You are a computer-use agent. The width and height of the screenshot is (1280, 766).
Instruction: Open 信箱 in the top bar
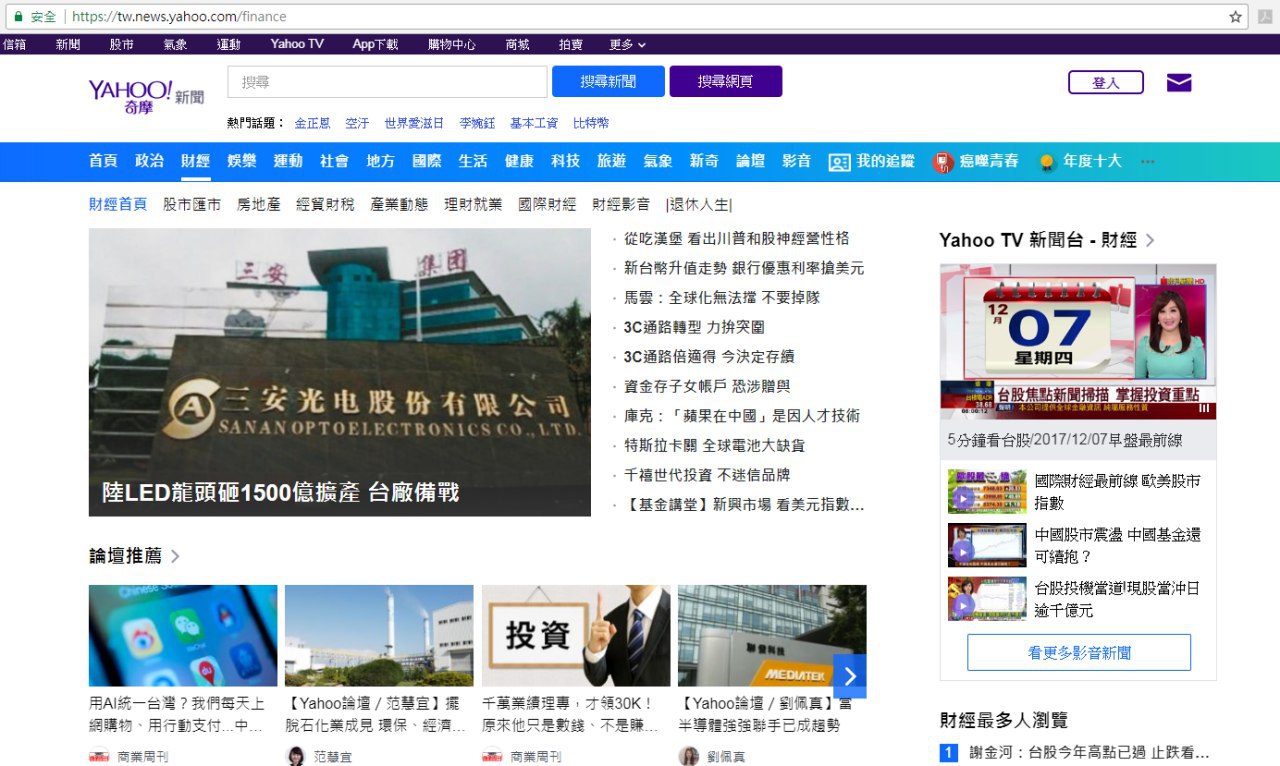[x=15, y=44]
